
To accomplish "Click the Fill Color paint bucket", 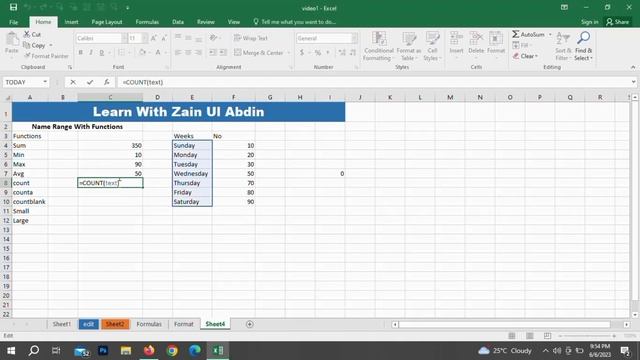I will point(142,52).
